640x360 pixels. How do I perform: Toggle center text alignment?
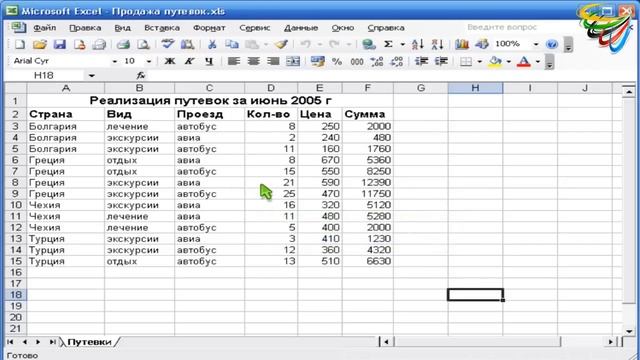tap(253, 62)
